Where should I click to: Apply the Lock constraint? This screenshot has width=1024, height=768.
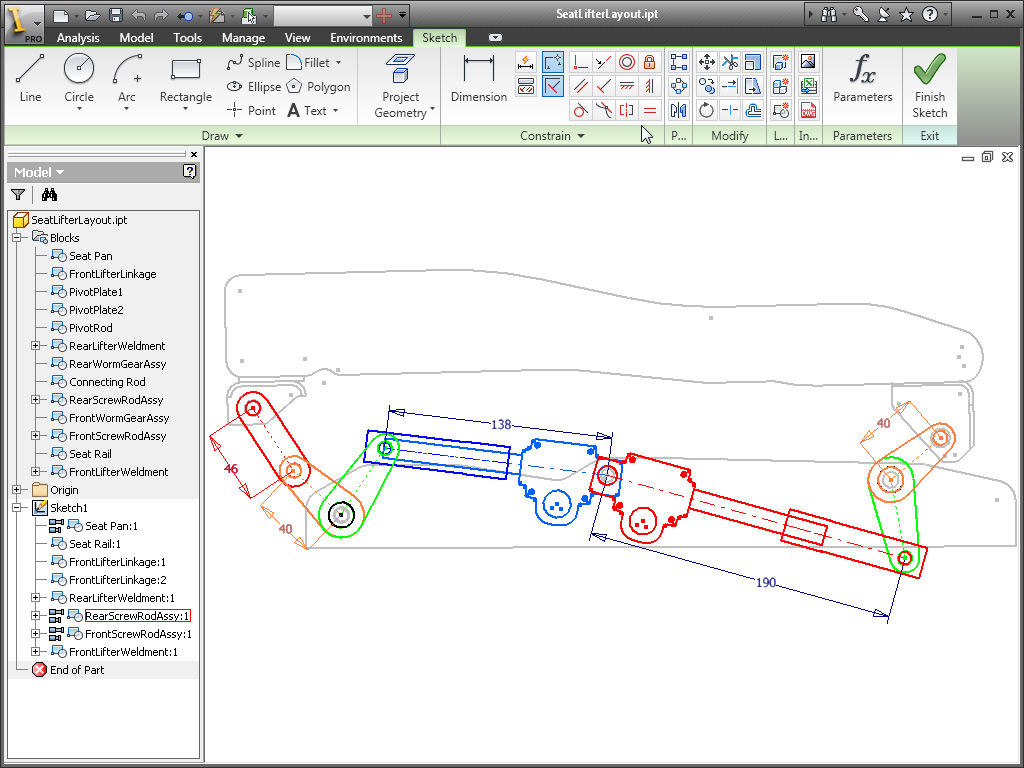(648, 62)
